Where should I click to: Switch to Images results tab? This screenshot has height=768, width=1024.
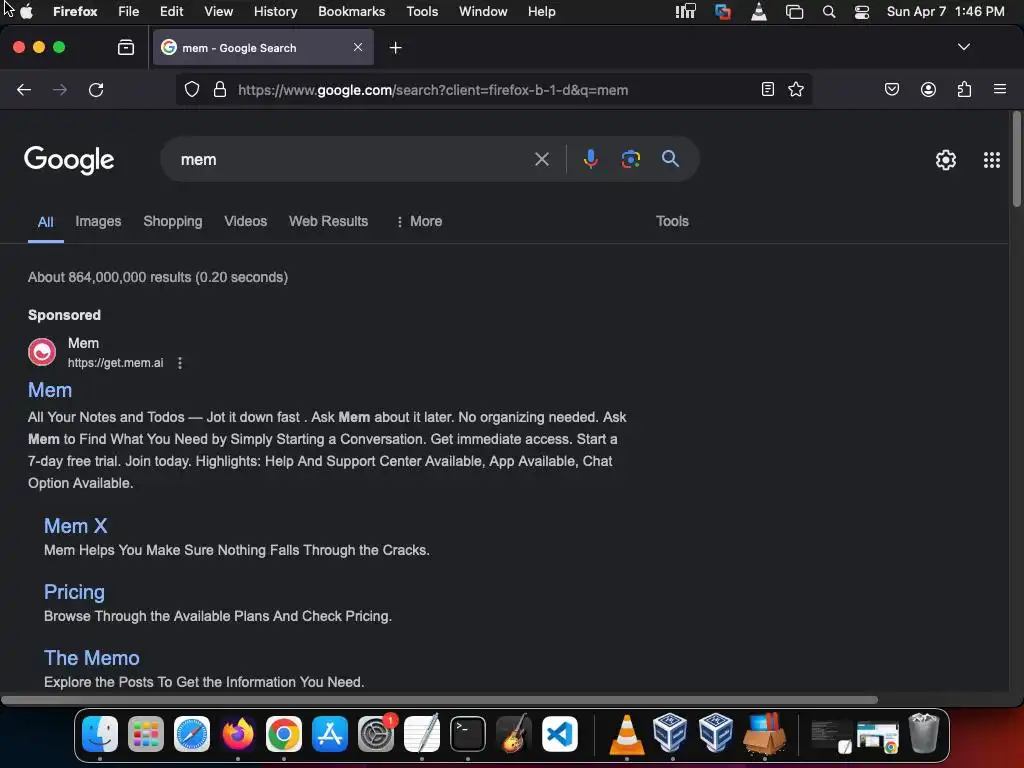pyautogui.click(x=98, y=221)
